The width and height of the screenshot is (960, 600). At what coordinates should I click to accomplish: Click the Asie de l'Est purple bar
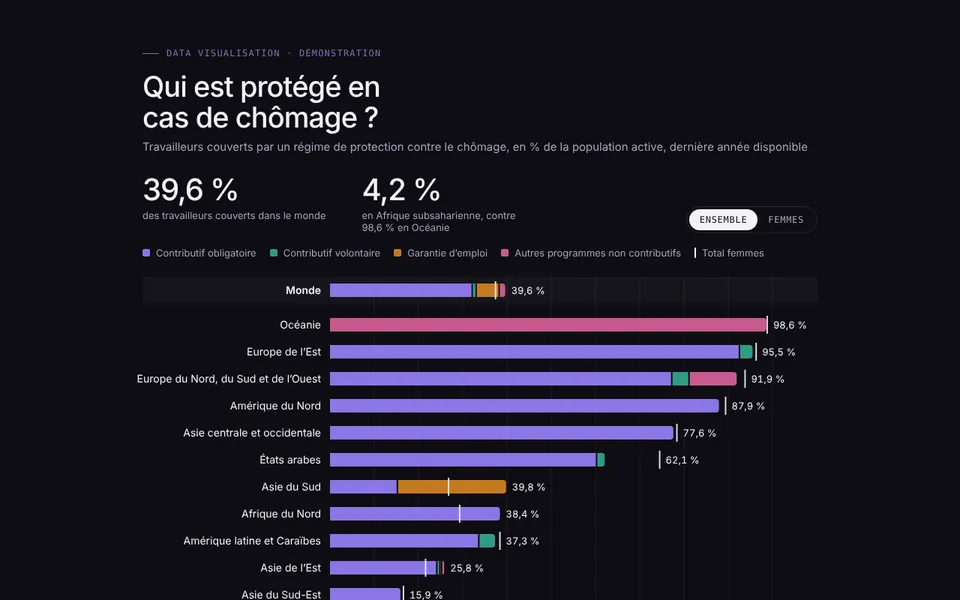[x=383, y=568]
